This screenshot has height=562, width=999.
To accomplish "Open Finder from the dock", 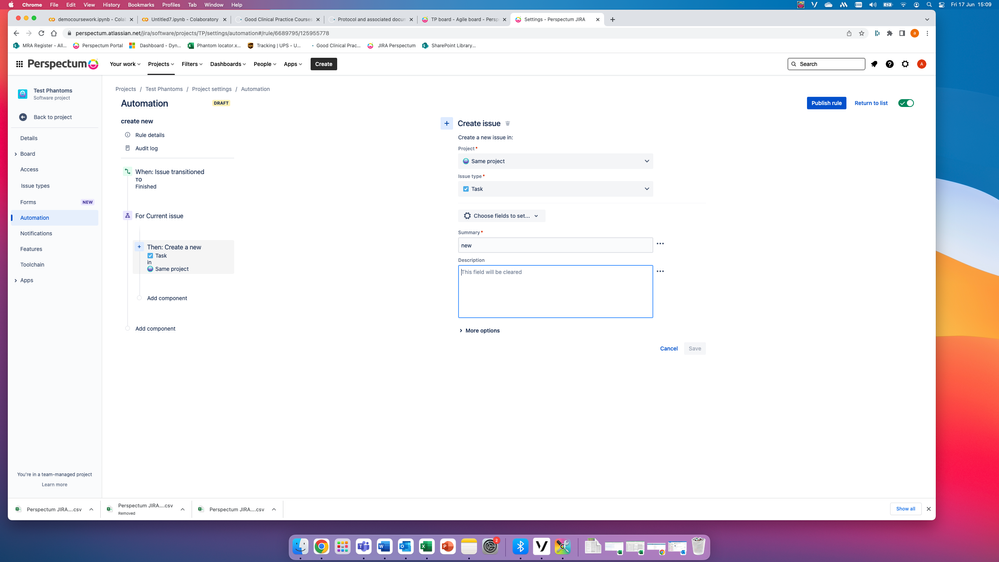I will click(x=300, y=546).
